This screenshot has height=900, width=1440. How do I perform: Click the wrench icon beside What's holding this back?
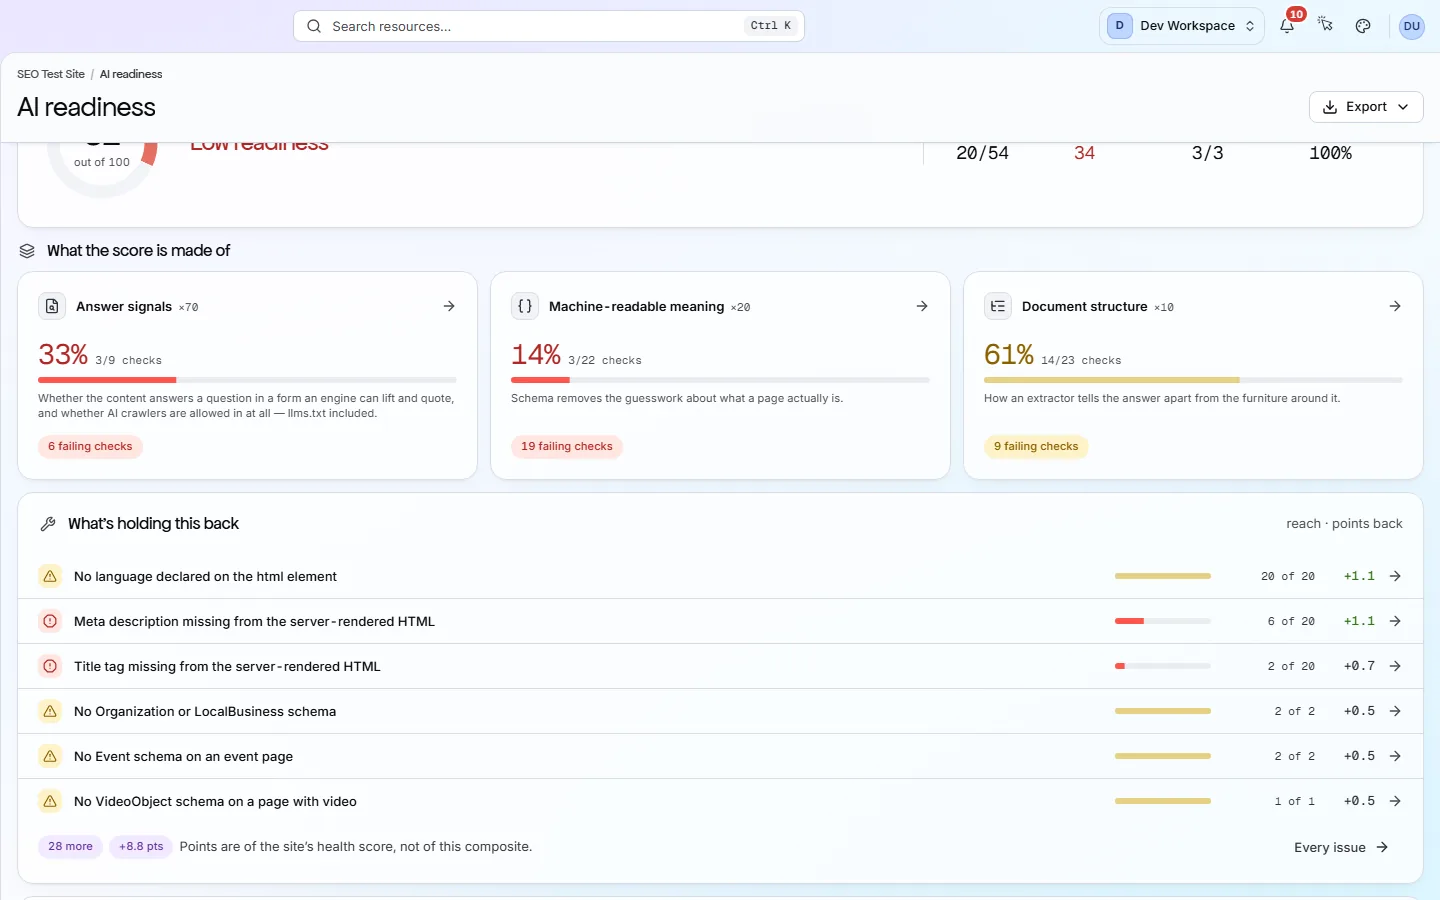pos(47,524)
